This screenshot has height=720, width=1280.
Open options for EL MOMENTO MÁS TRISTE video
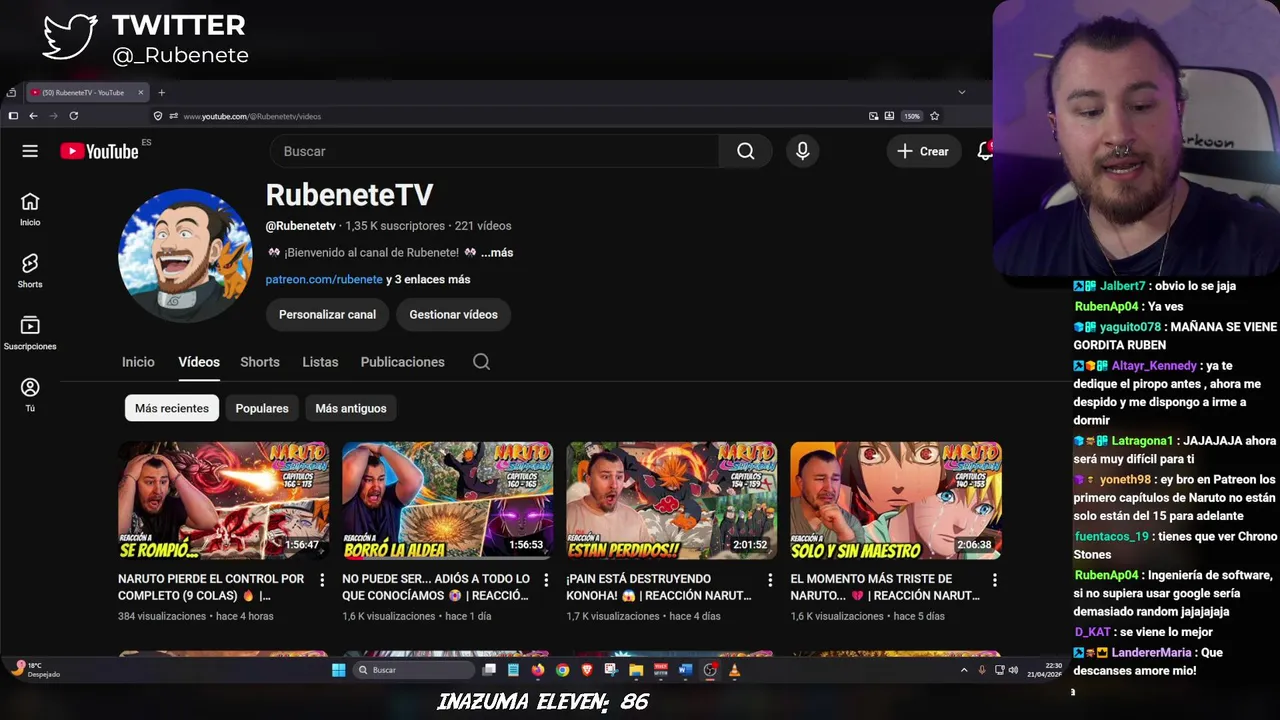pos(994,580)
